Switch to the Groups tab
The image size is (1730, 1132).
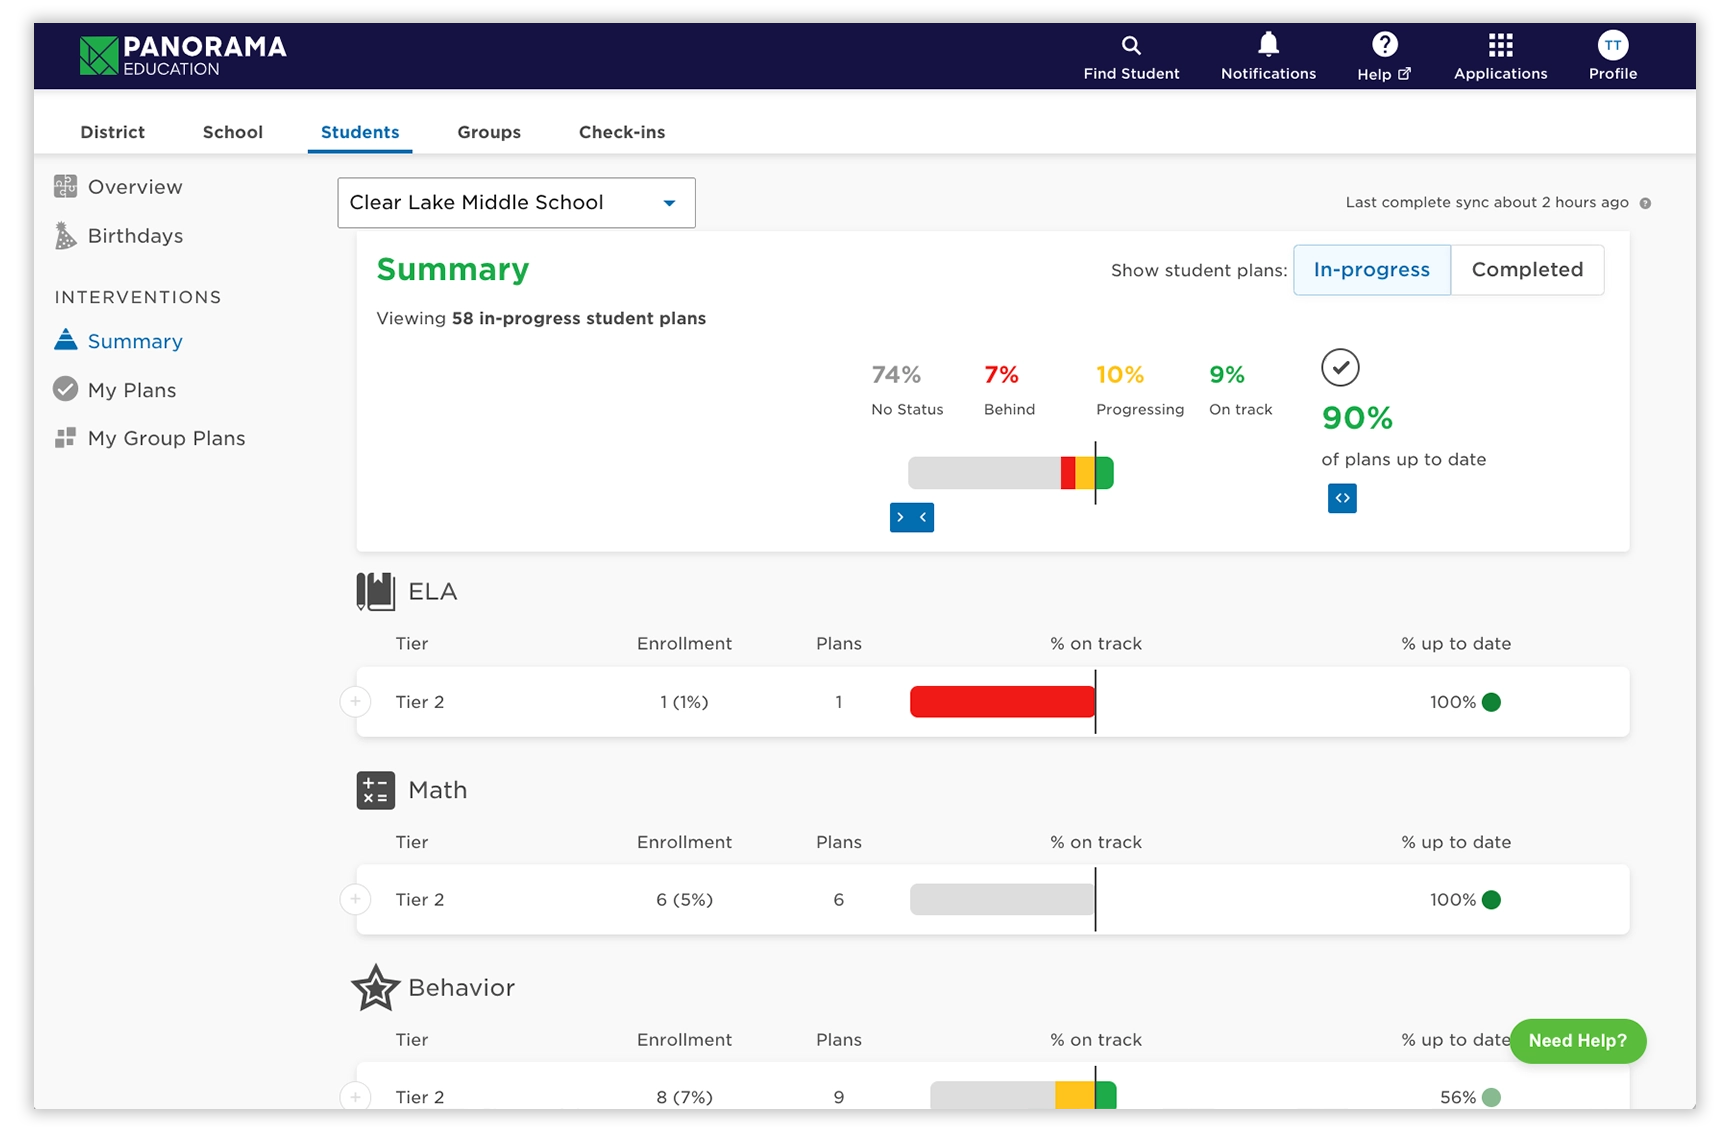coord(489,132)
